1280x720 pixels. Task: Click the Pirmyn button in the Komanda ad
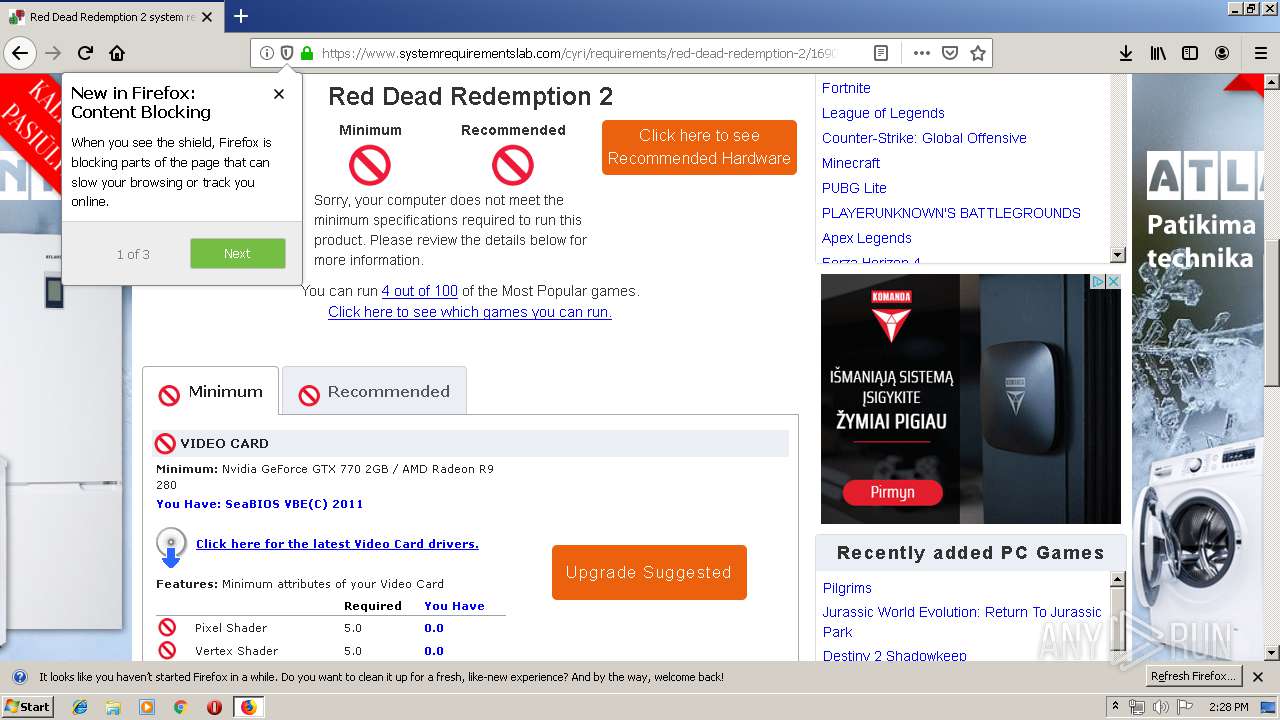892,492
